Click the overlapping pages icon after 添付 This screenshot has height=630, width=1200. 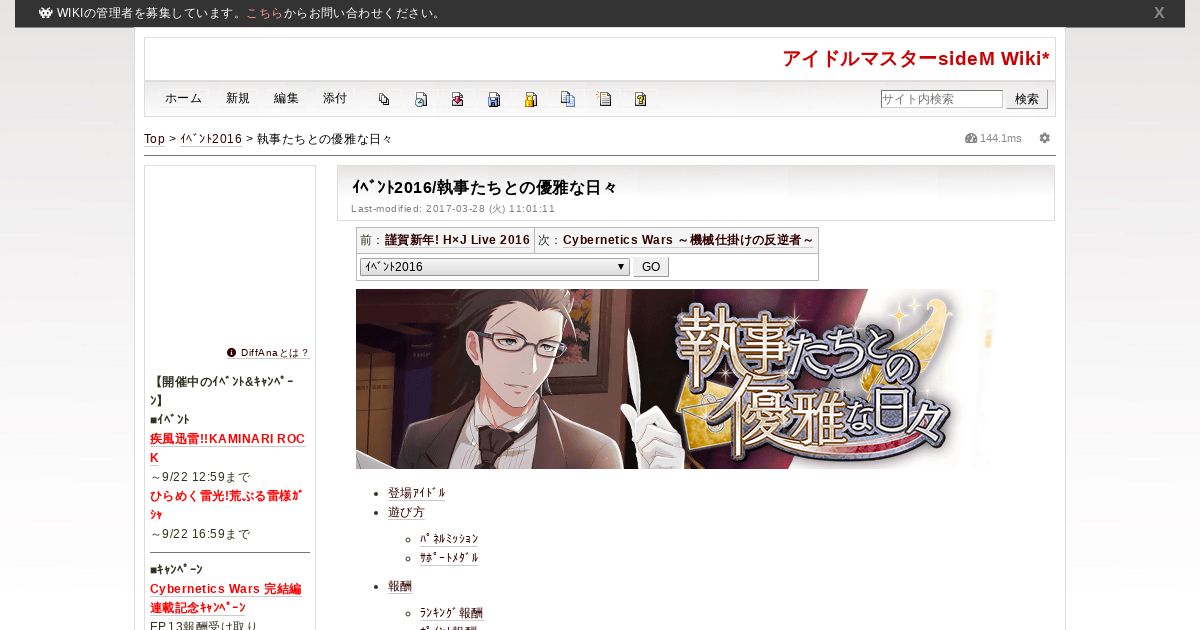pos(384,99)
